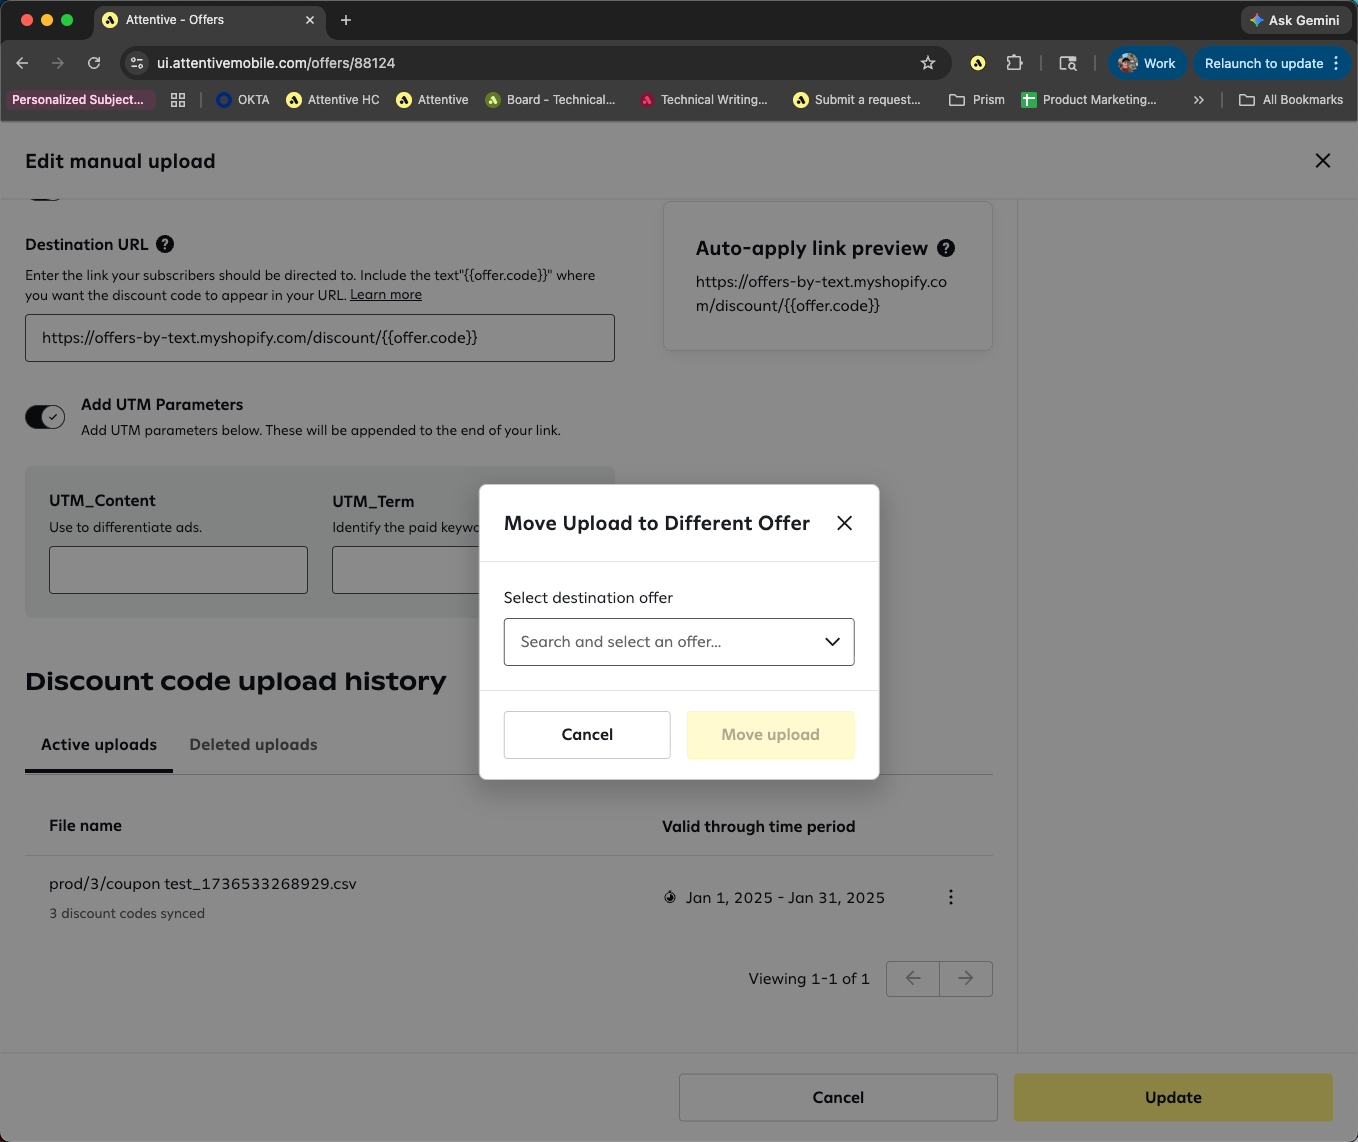Click the UTM_Content input field
Image resolution: width=1358 pixels, height=1142 pixels.
(x=178, y=570)
